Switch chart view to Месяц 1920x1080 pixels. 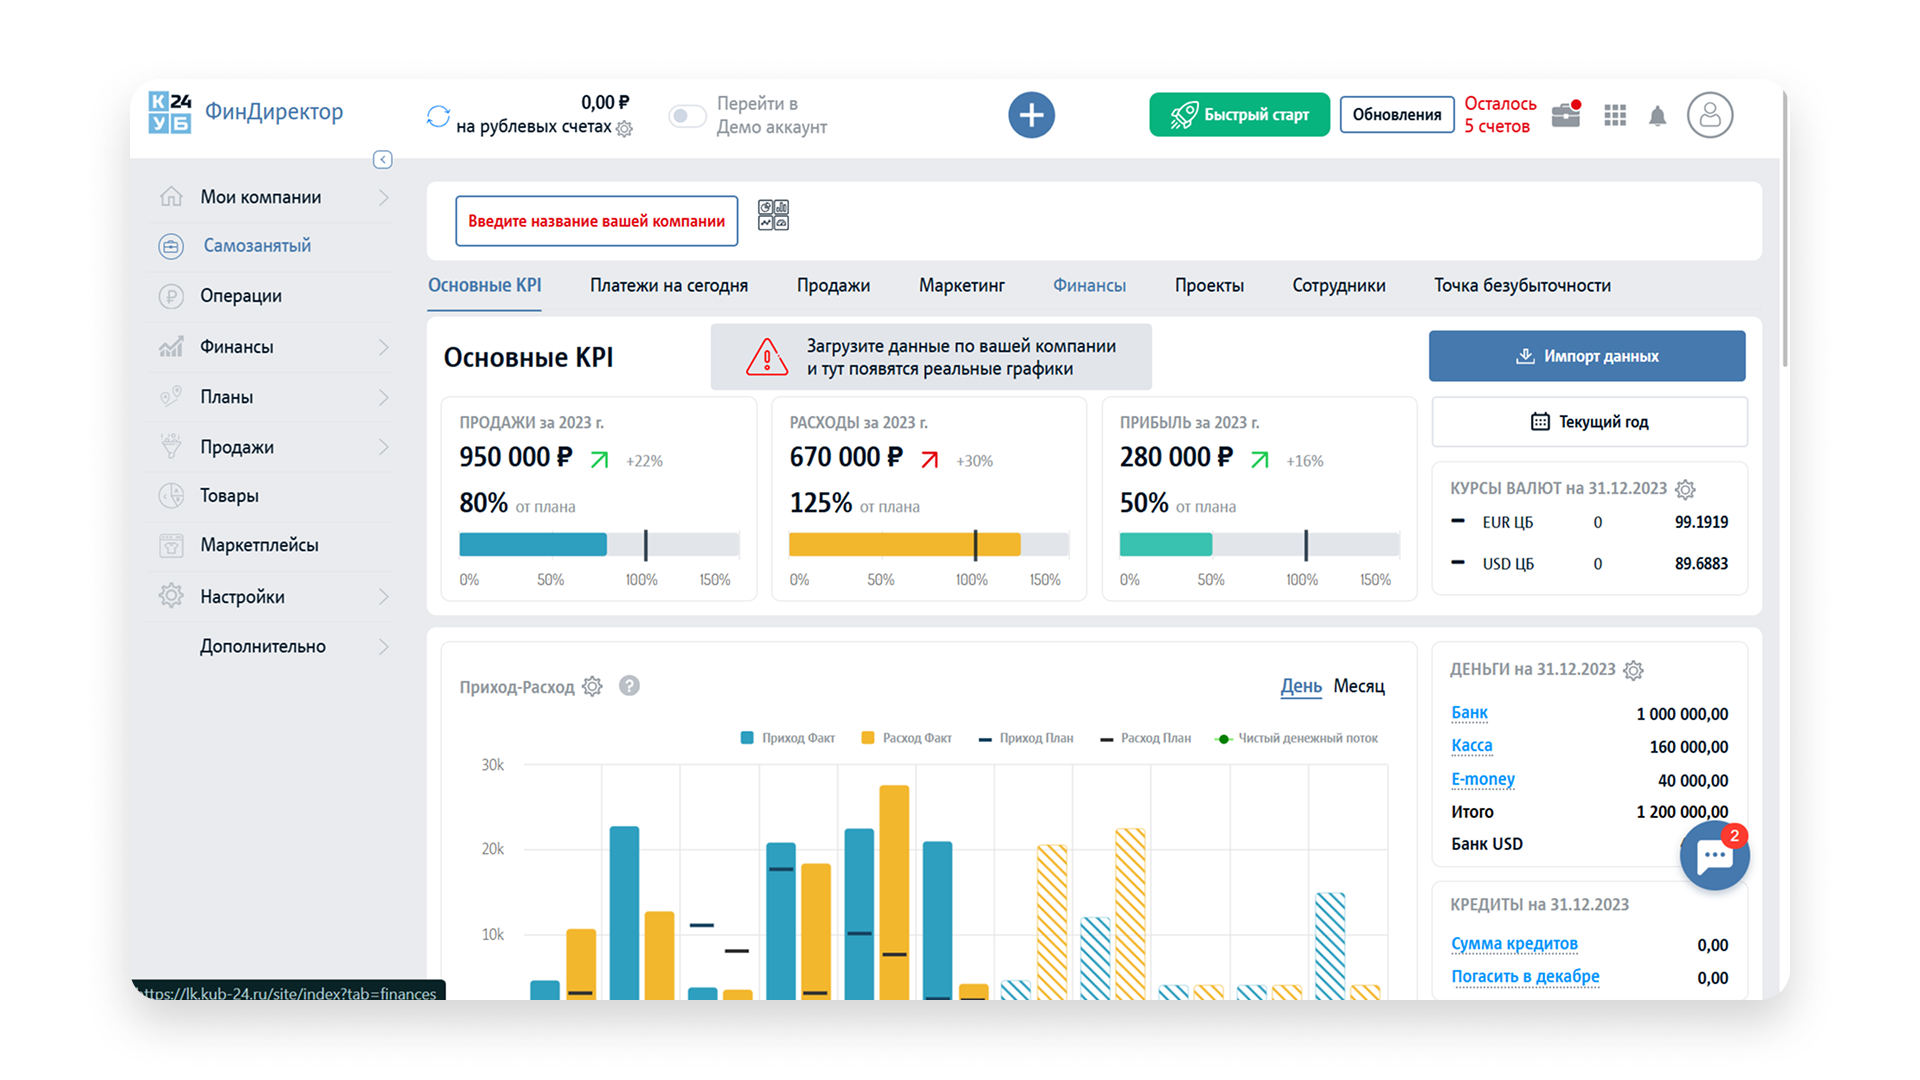point(1358,686)
